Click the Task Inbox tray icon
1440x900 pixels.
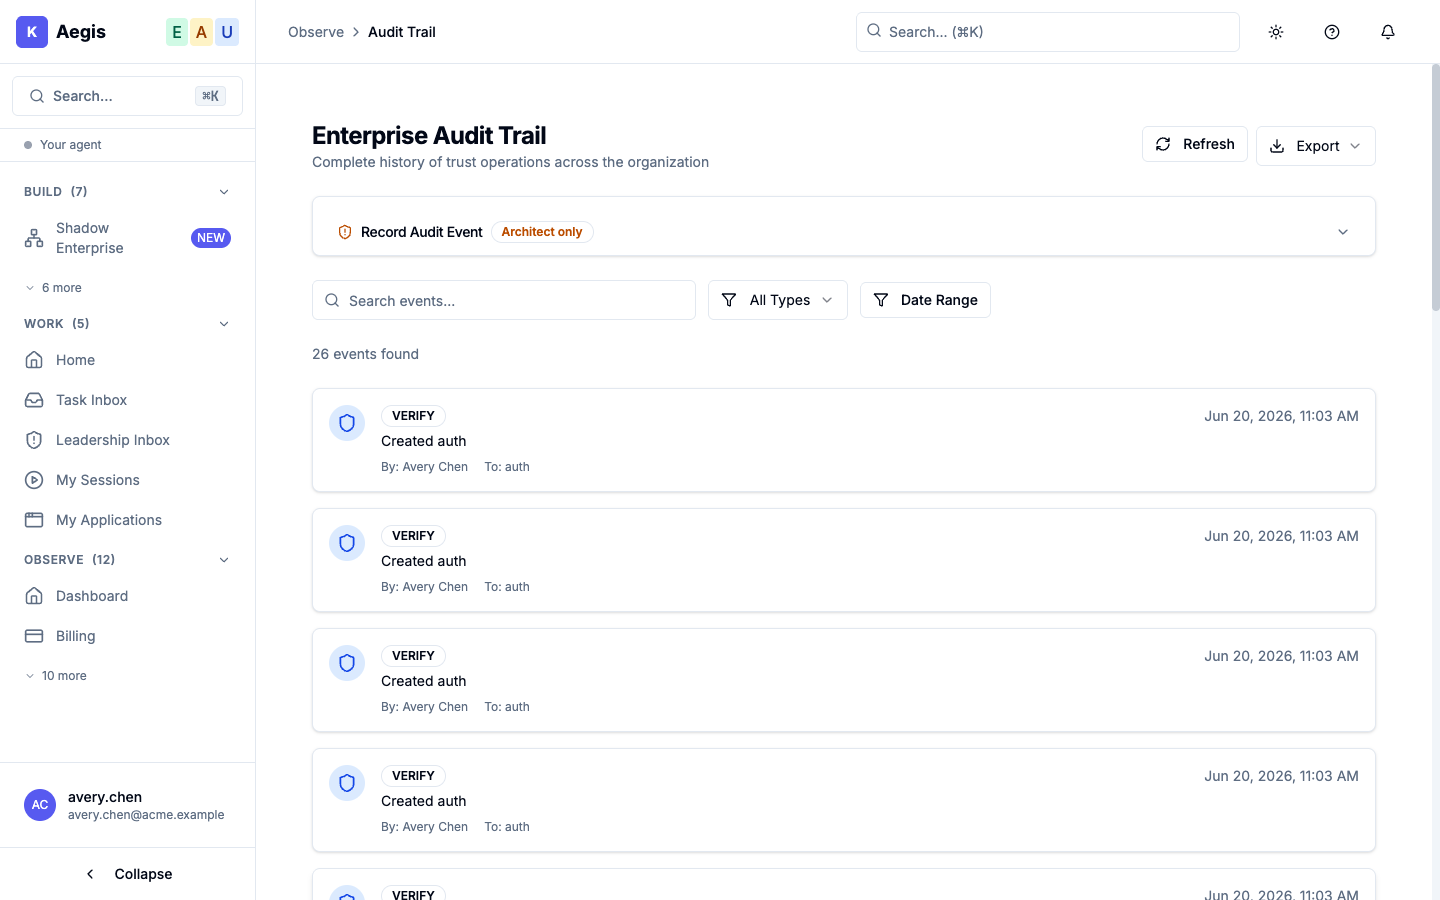click(34, 400)
